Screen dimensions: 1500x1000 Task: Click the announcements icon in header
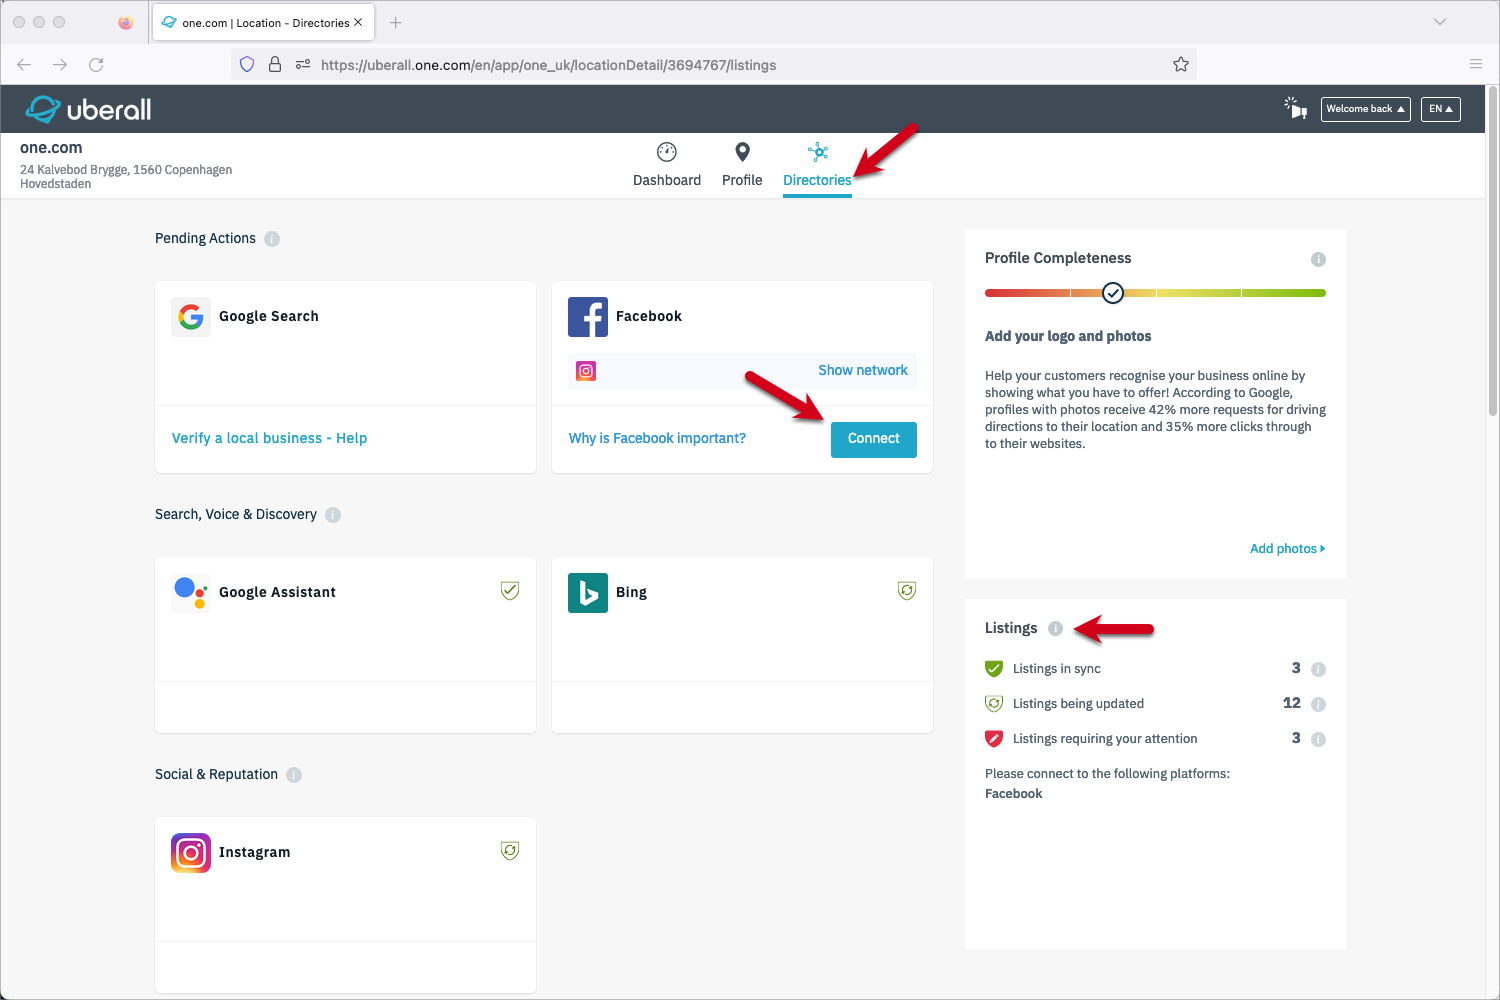(1296, 108)
